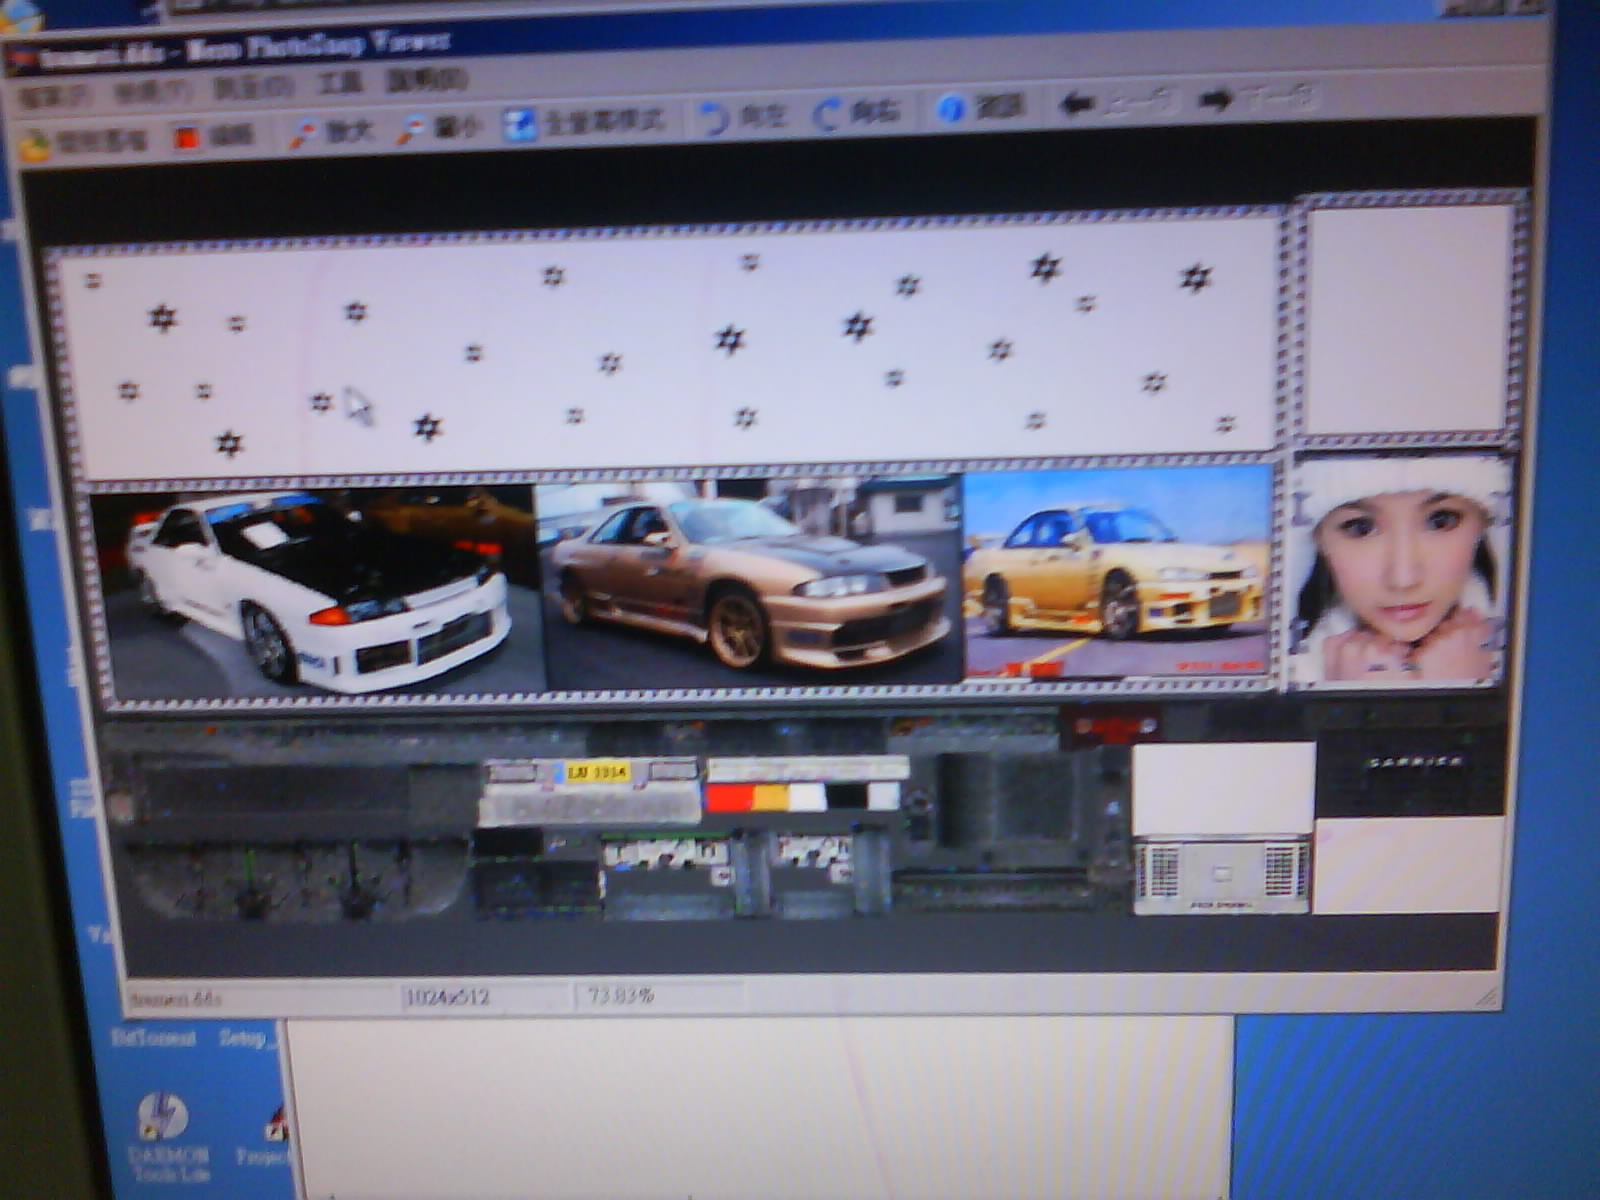This screenshot has width=1600, height=1200.
Task: Open DAEMON Tools Lite desktop icon
Action: pos(165,1118)
